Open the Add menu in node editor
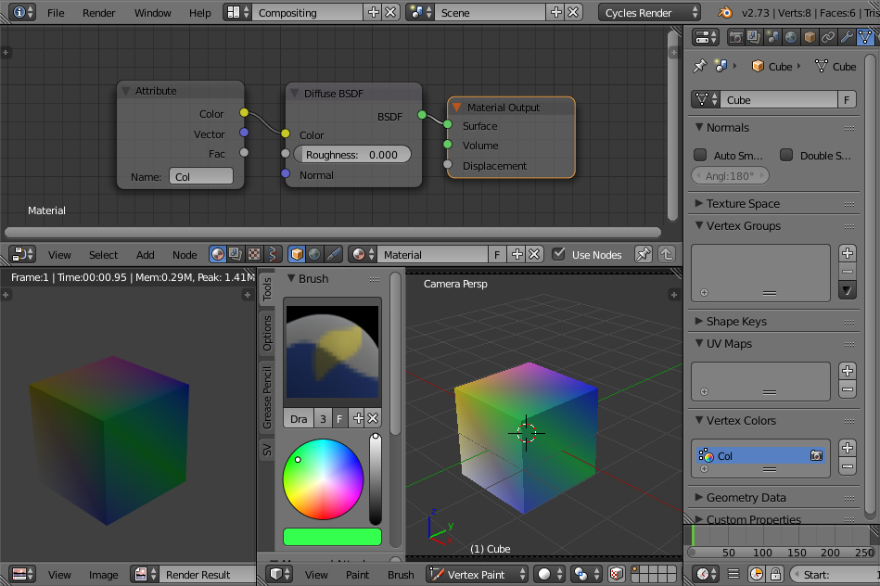880x586 pixels. [145, 255]
